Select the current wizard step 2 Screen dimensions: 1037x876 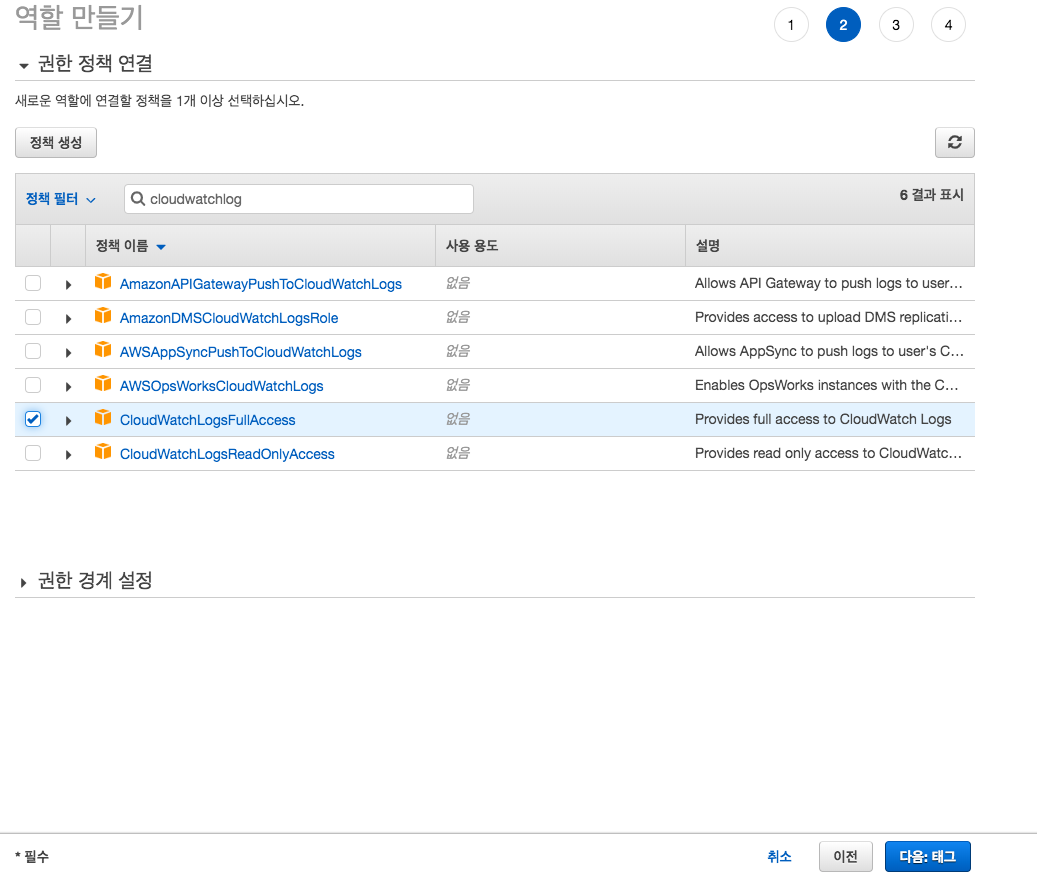click(843, 25)
